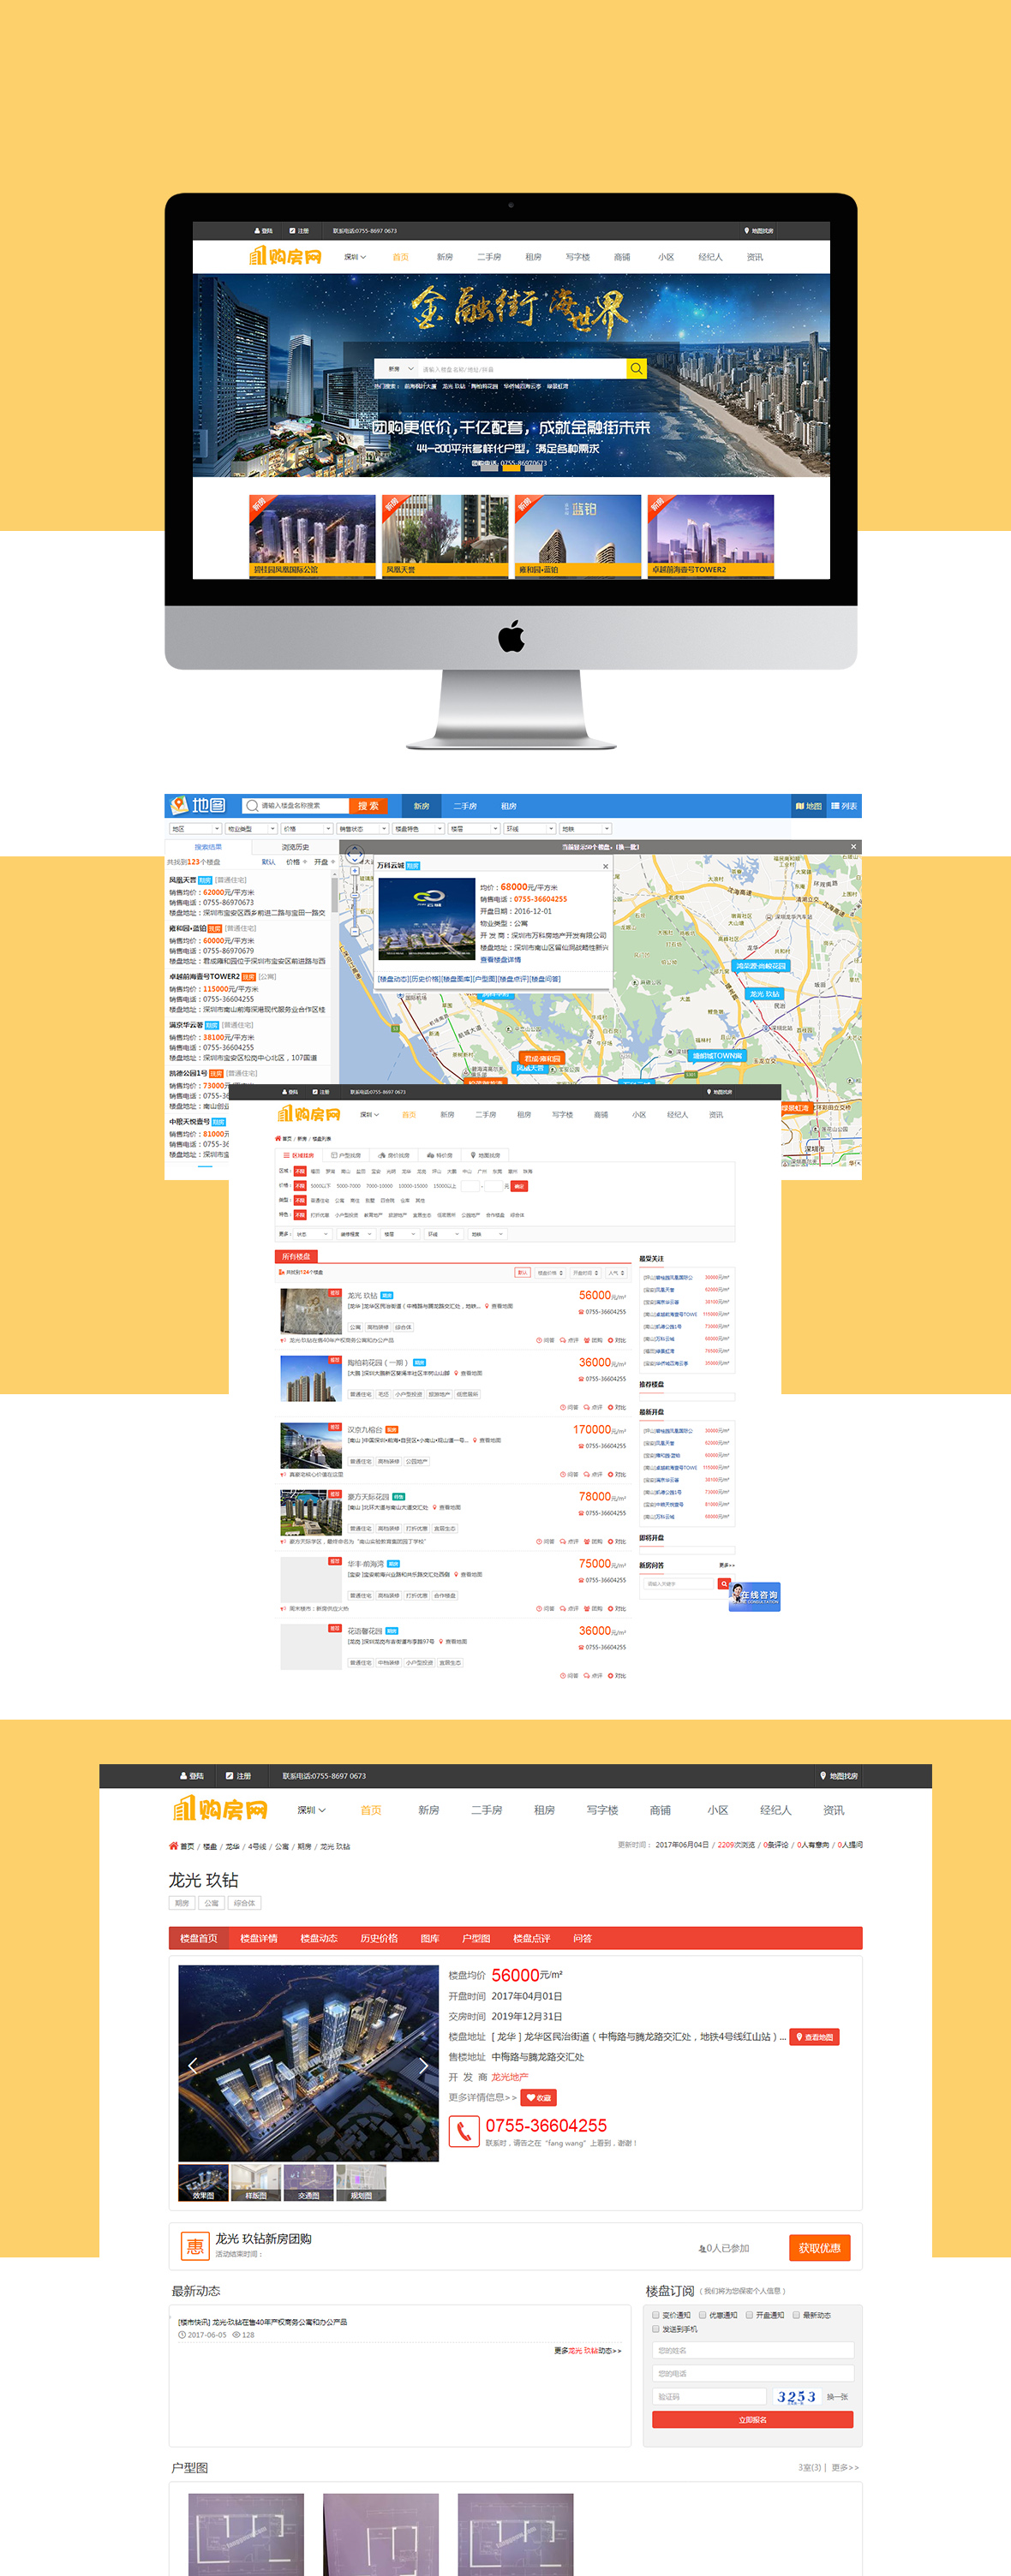Show next photo with the right arrow
This screenshot has width=1011, height=2576.
click(x=423, y=2065)
